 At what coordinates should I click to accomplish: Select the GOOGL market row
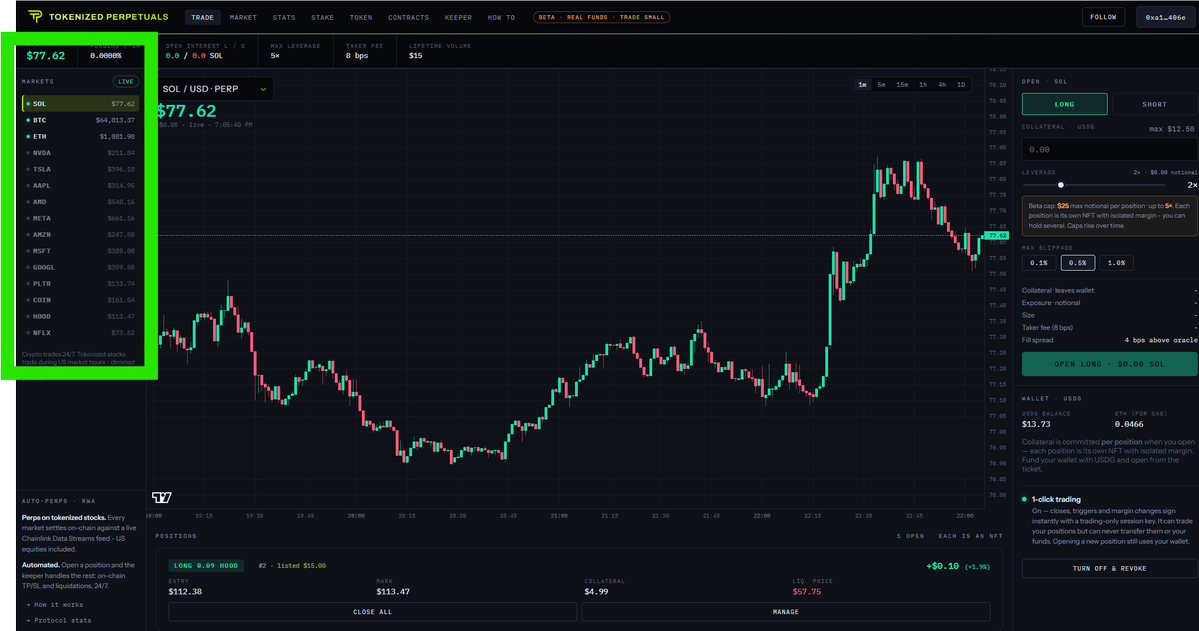(x=80, y=267)
